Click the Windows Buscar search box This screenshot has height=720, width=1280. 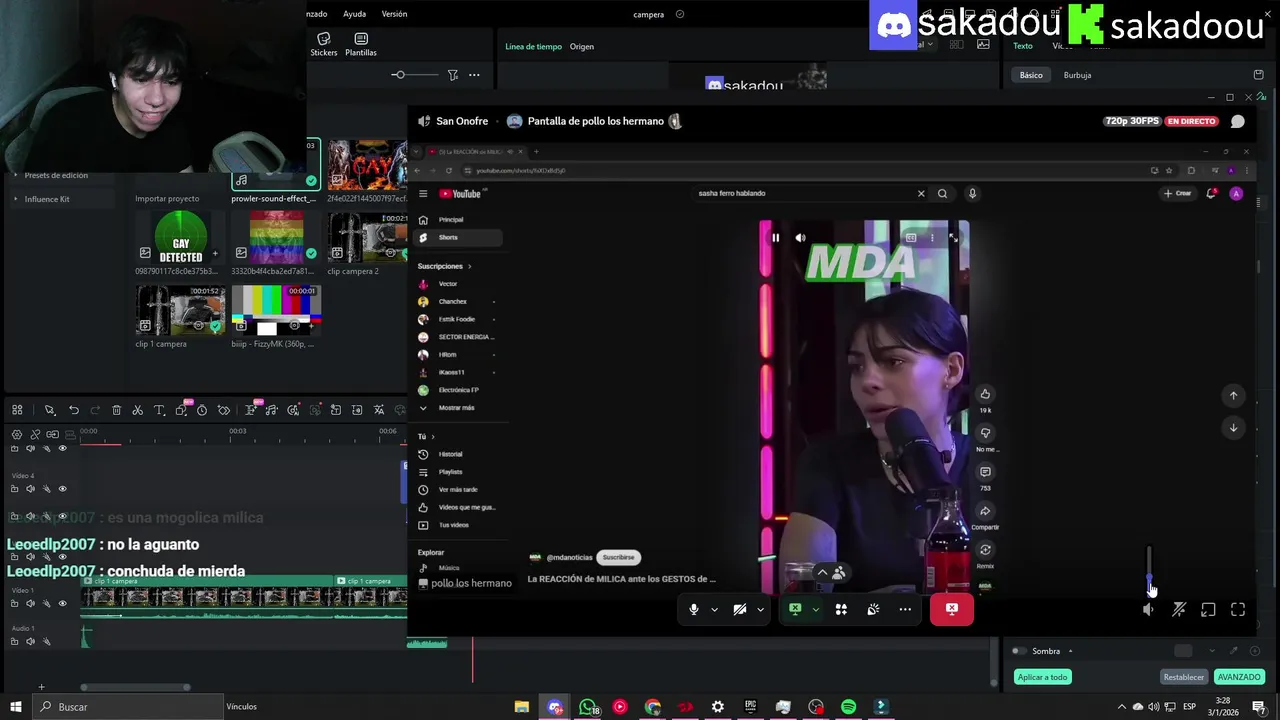coord(128,707)
